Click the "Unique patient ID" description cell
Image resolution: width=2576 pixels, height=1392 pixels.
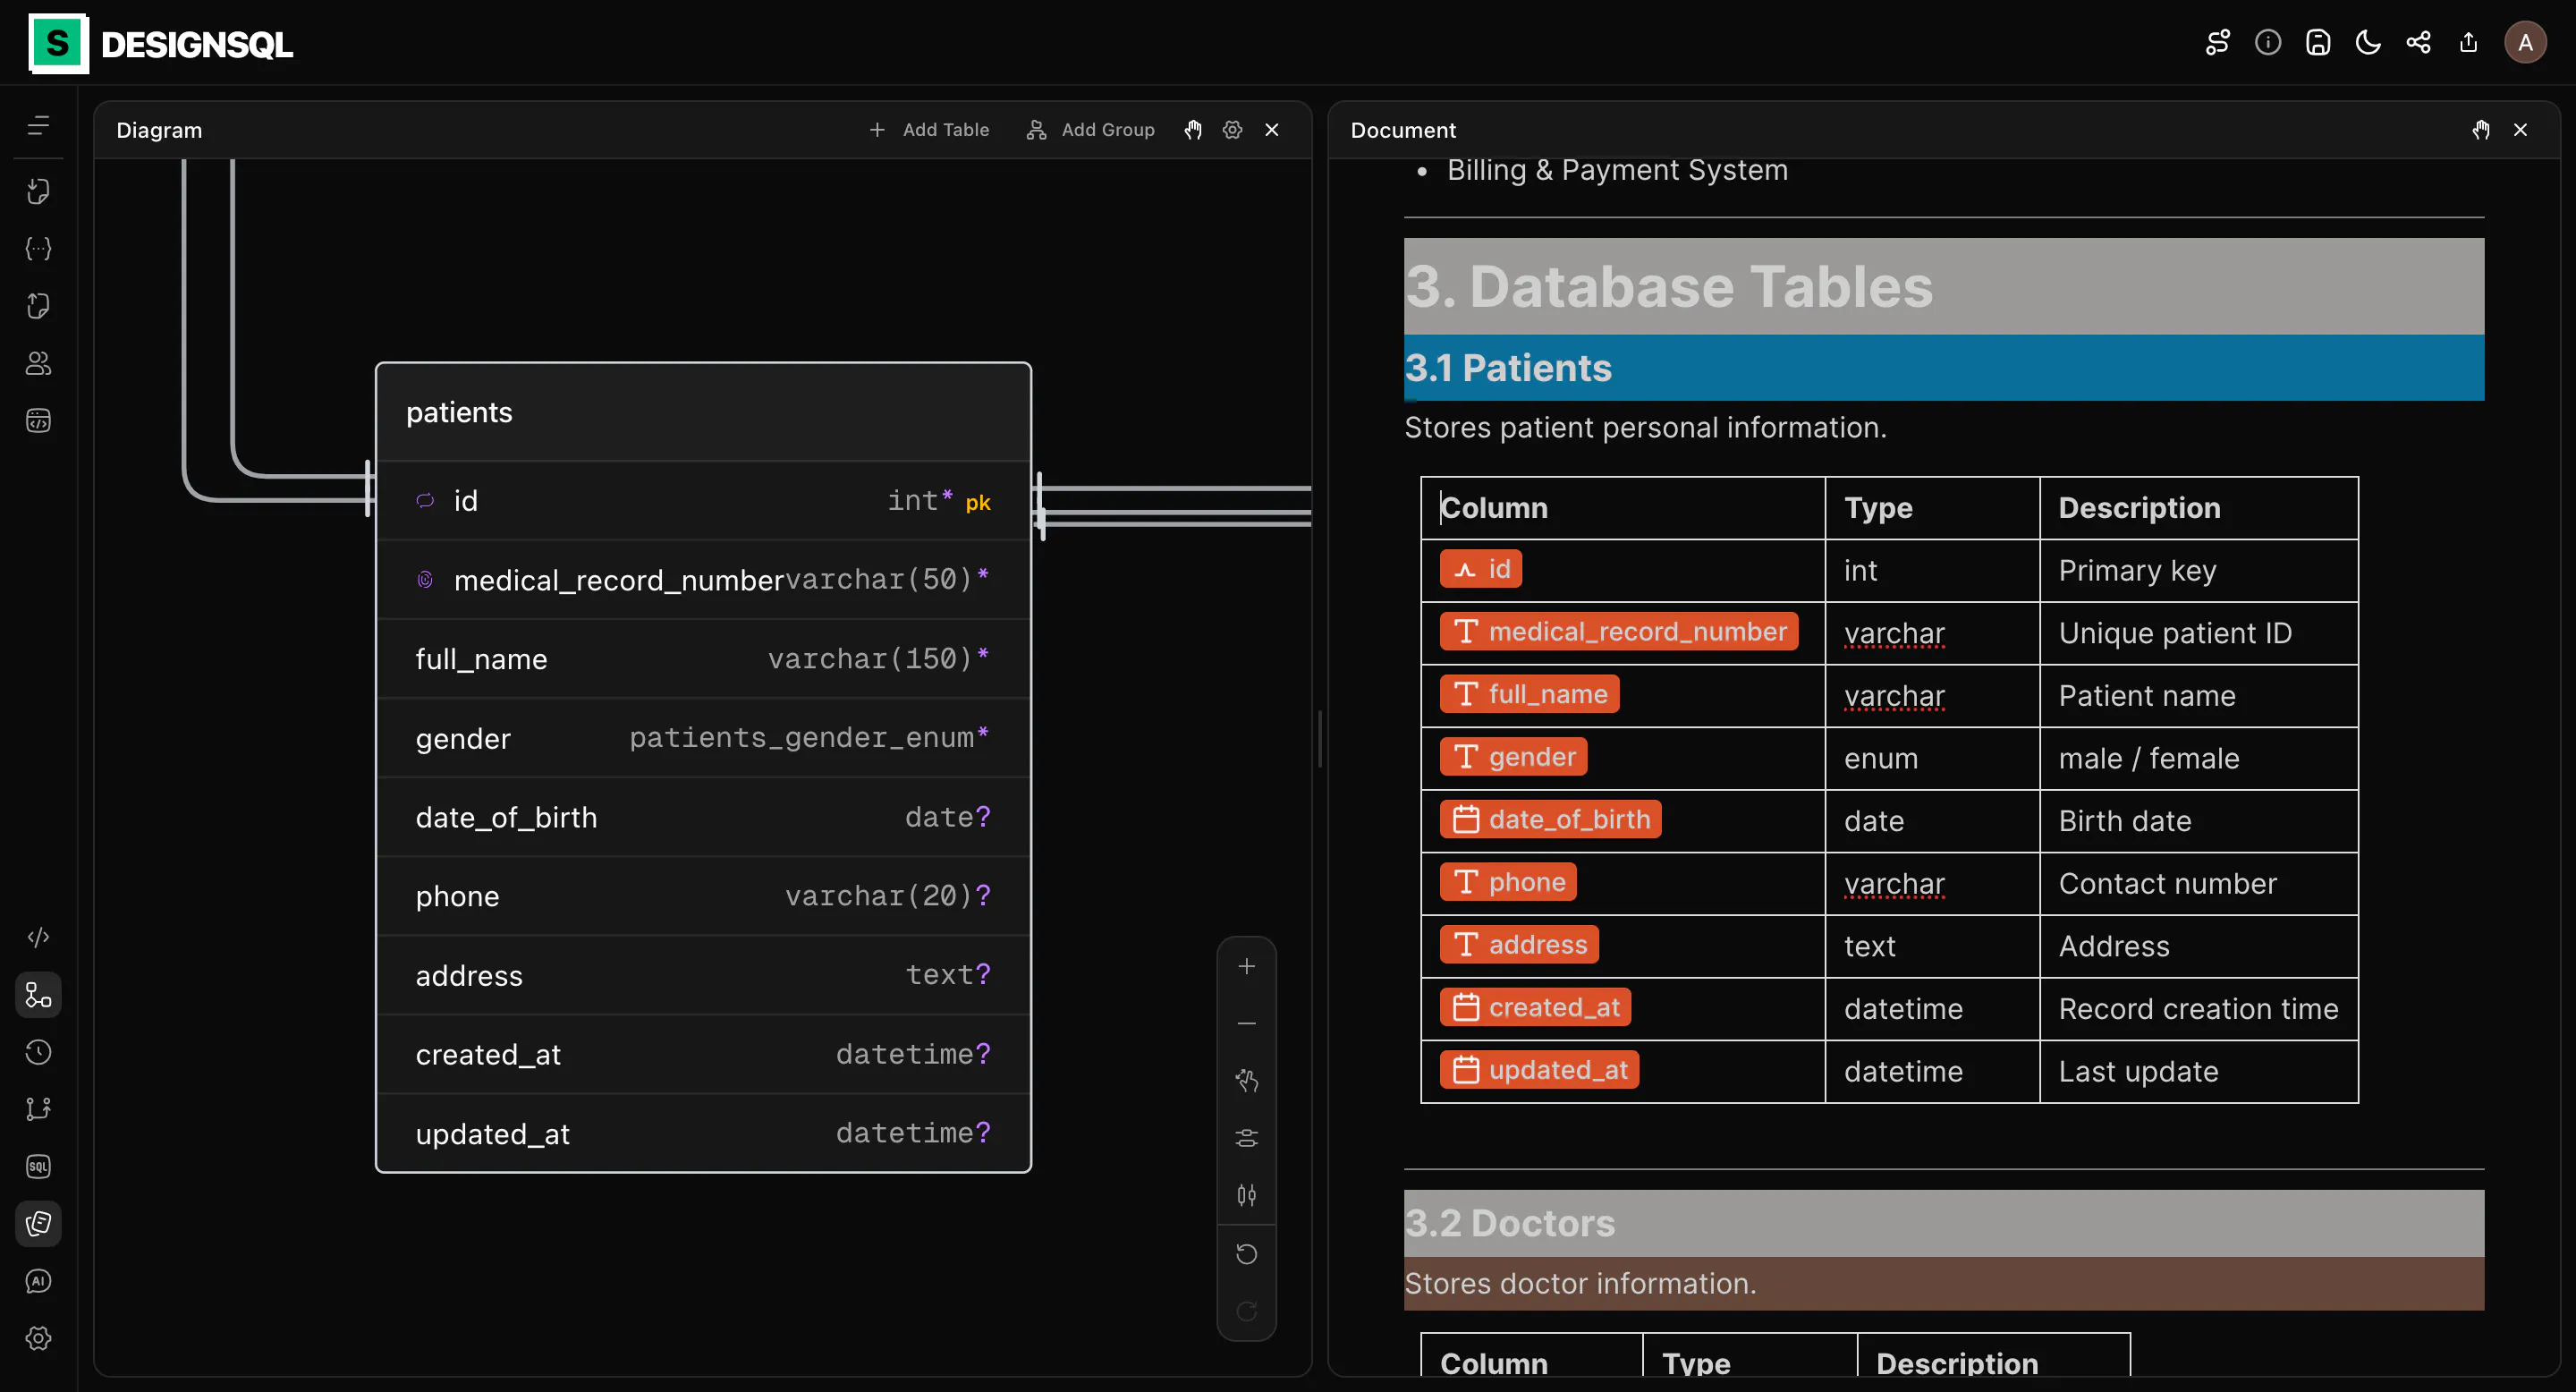click(x=2198, y=633)
